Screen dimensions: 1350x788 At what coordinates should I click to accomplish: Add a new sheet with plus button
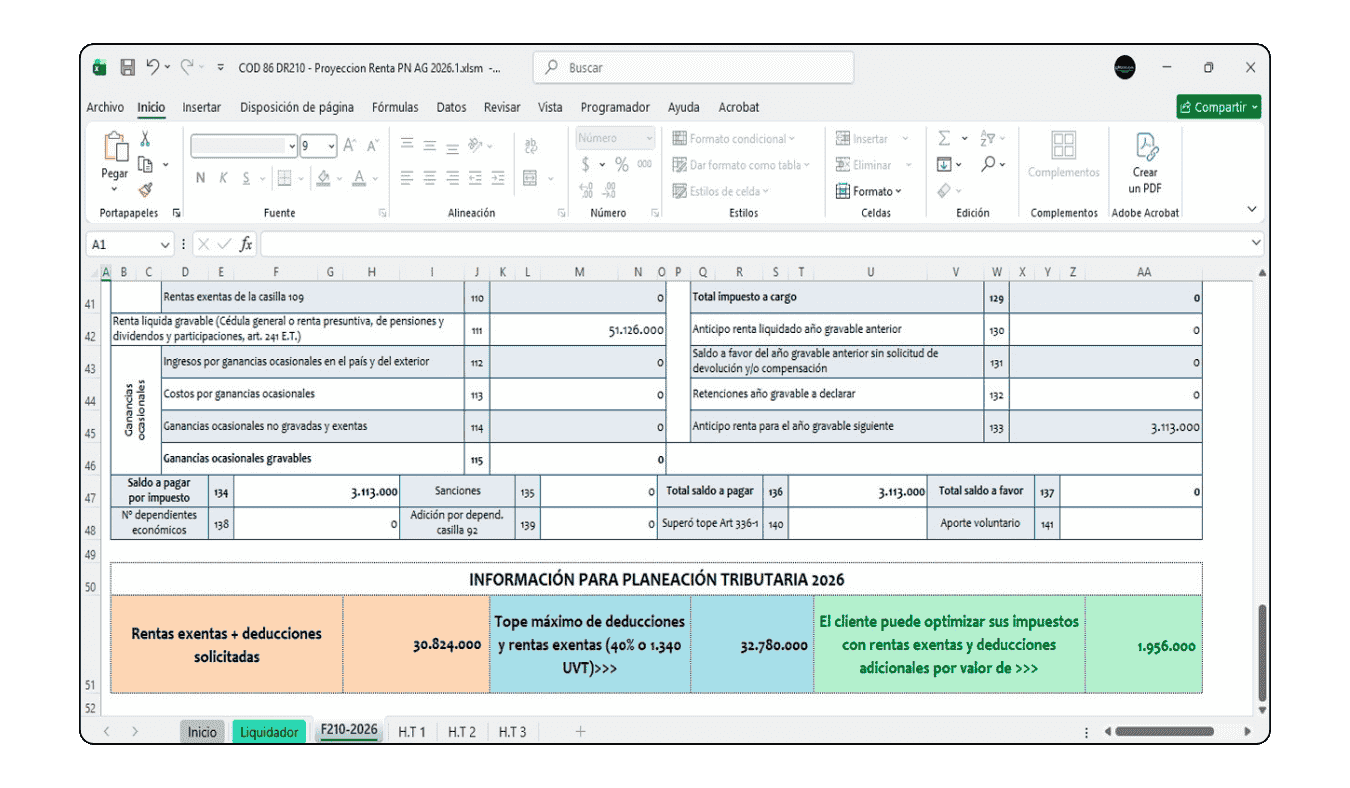click(580, 732)
